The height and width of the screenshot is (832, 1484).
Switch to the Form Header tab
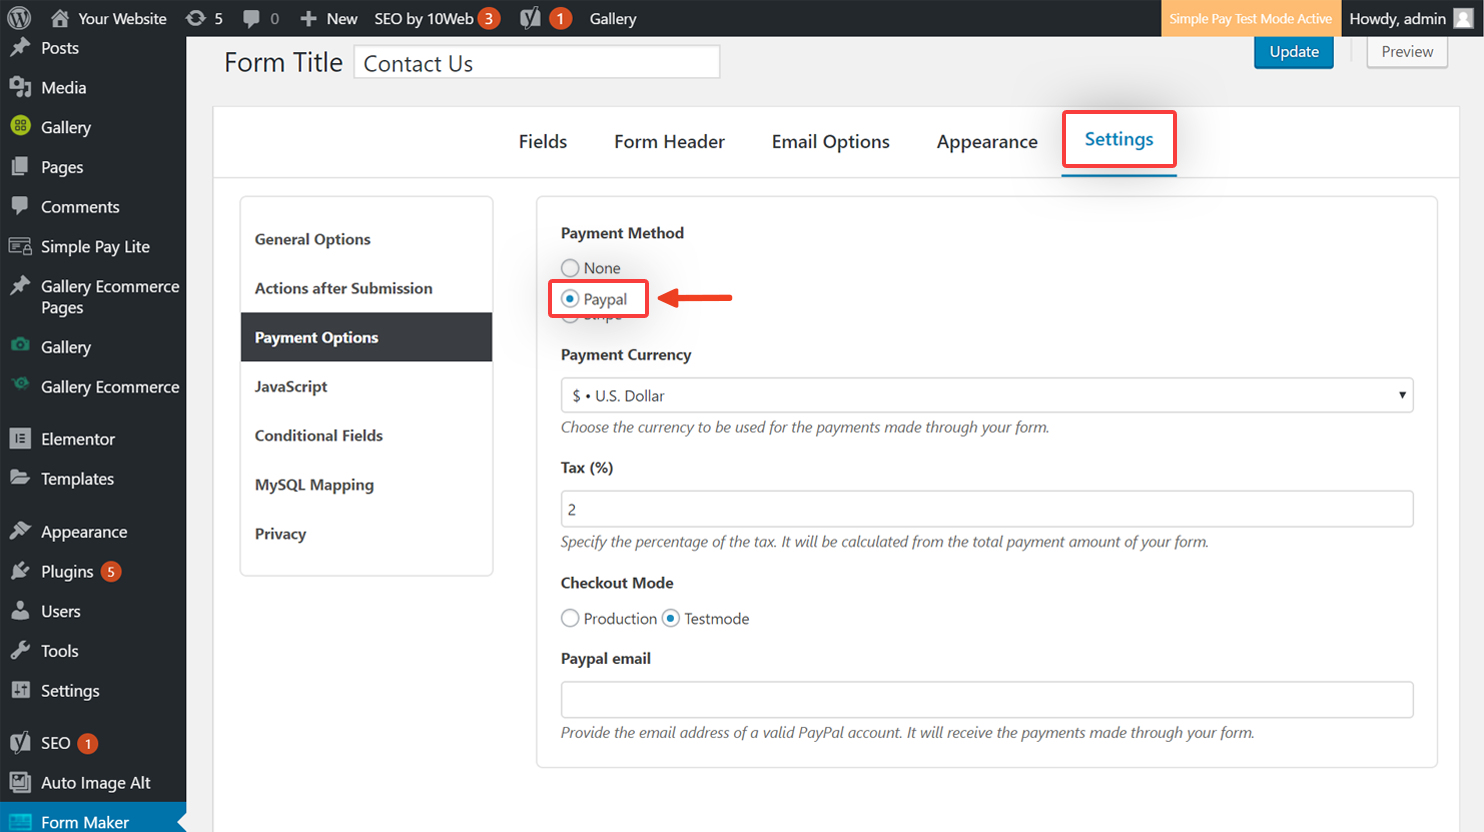point(669,142)
